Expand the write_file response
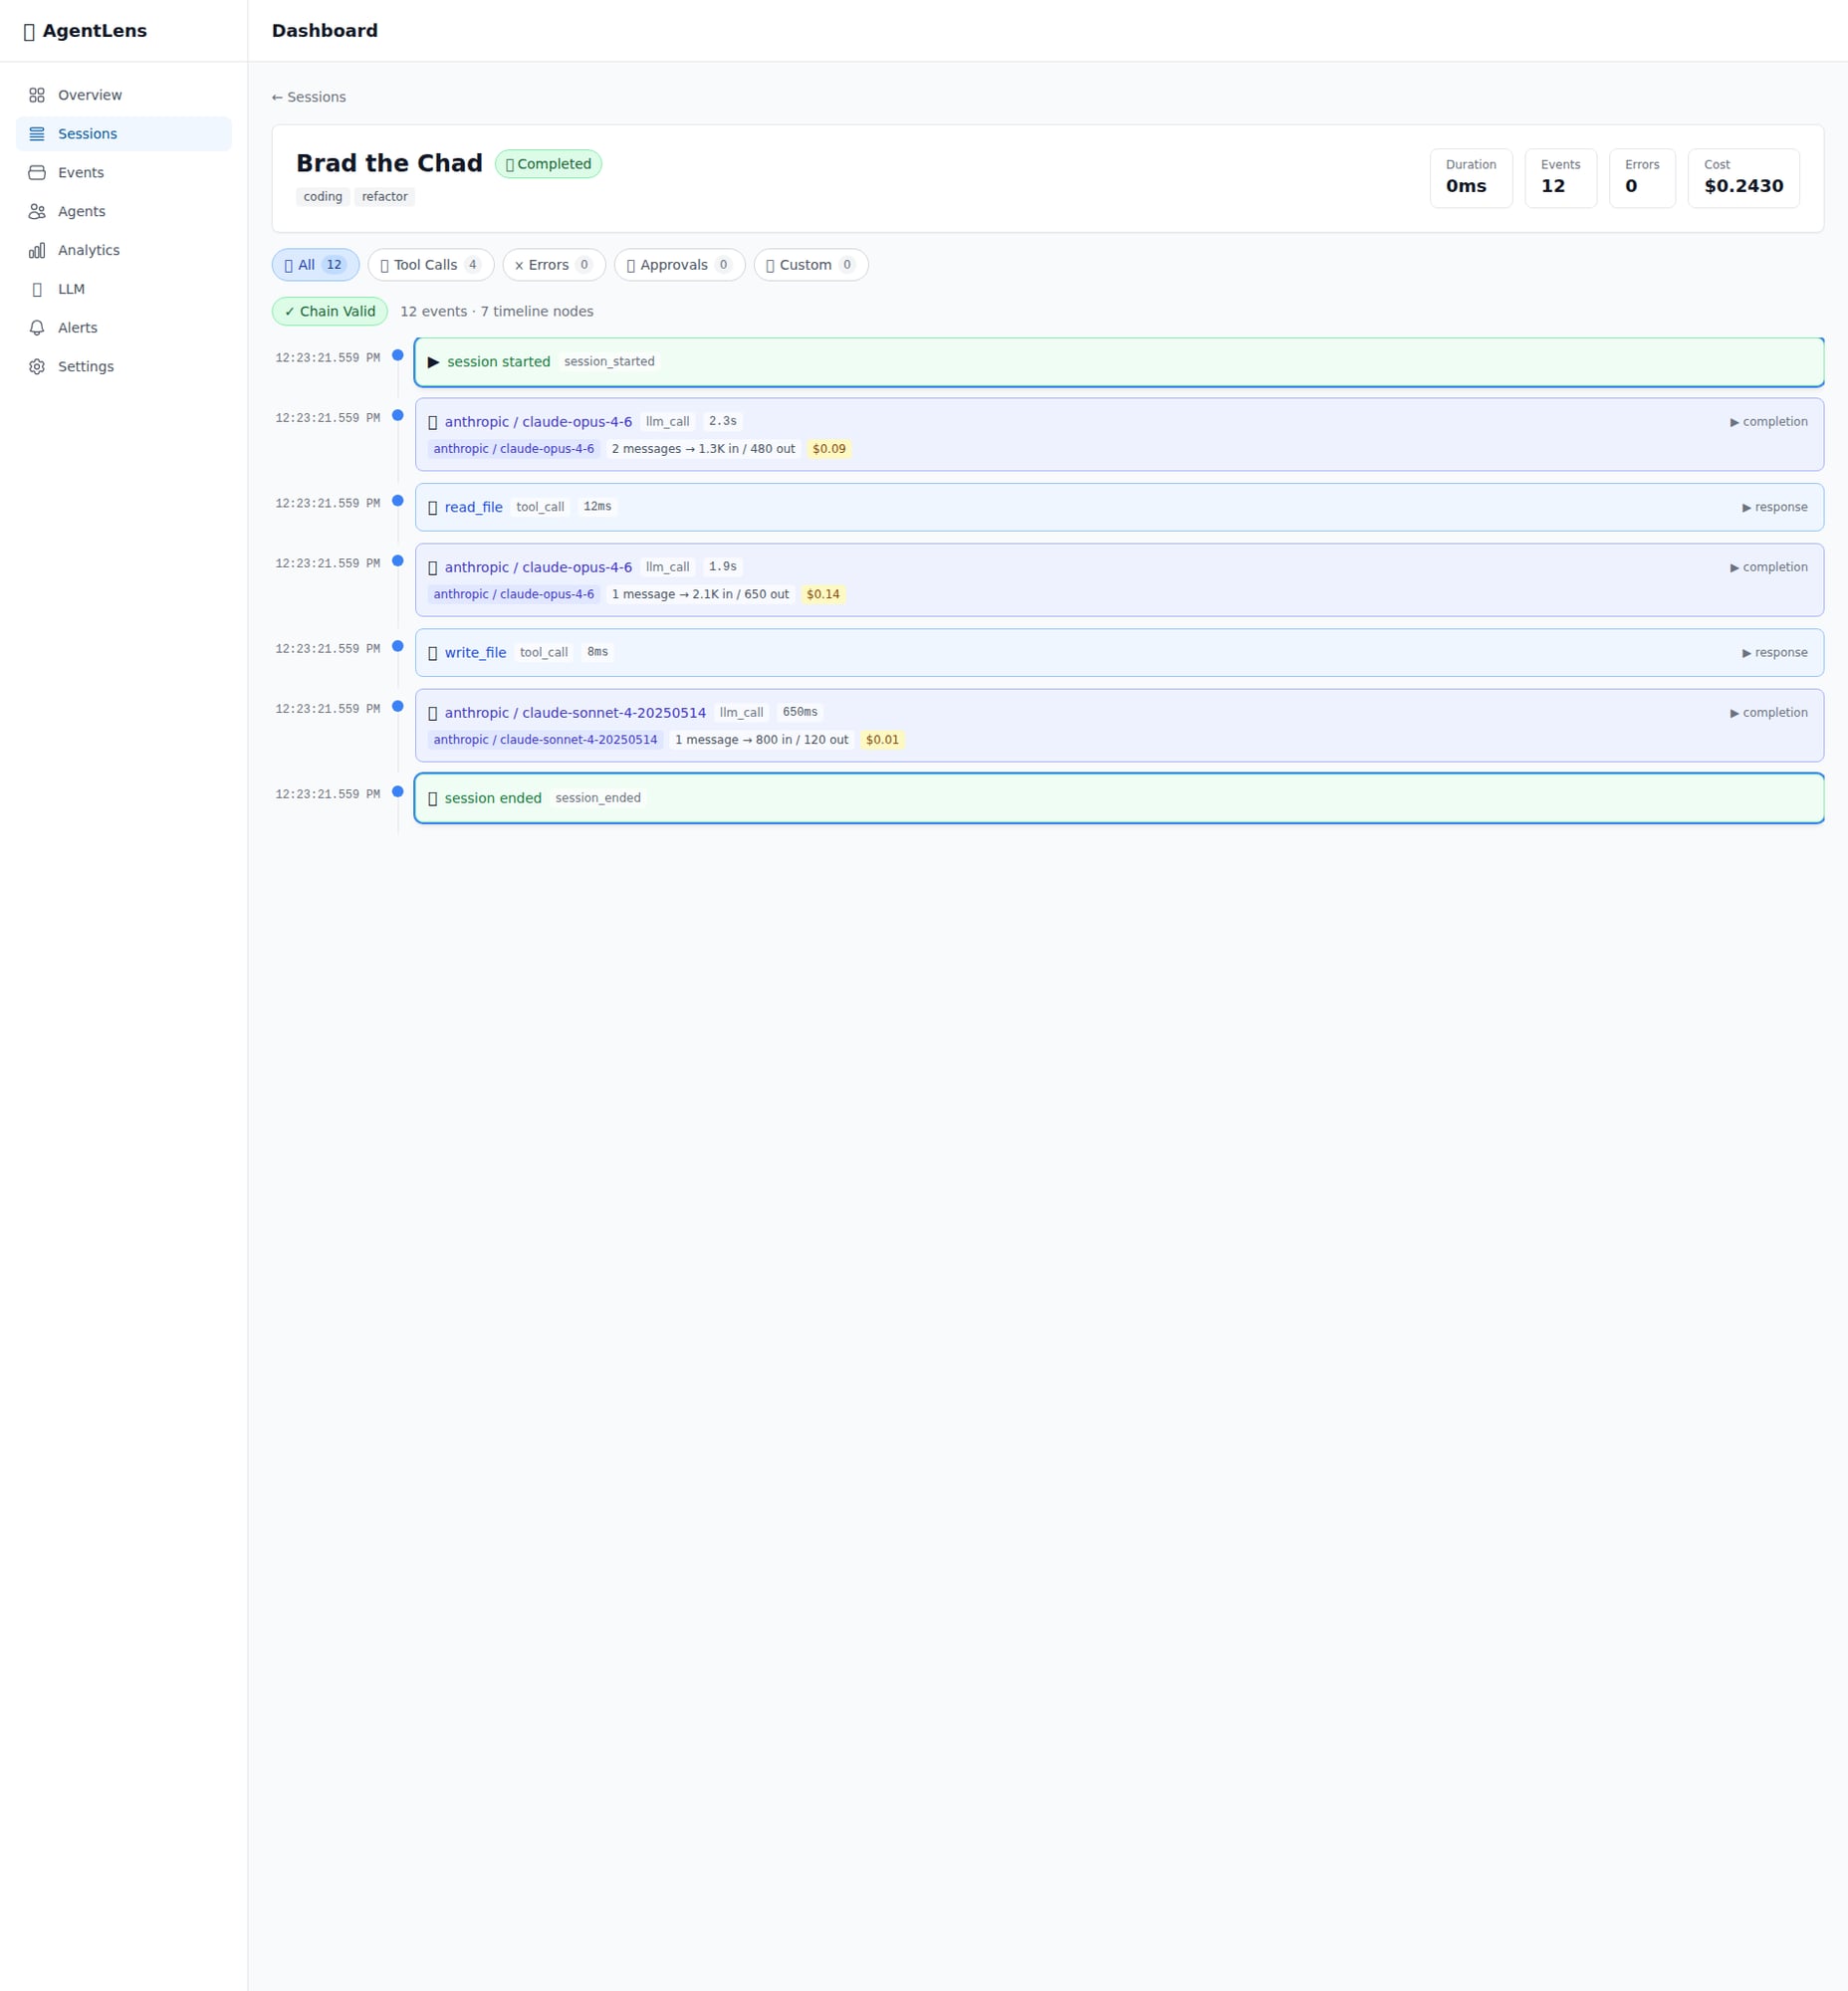The width and height of the screenshot is (1848, 1991). click(1775, 653)
